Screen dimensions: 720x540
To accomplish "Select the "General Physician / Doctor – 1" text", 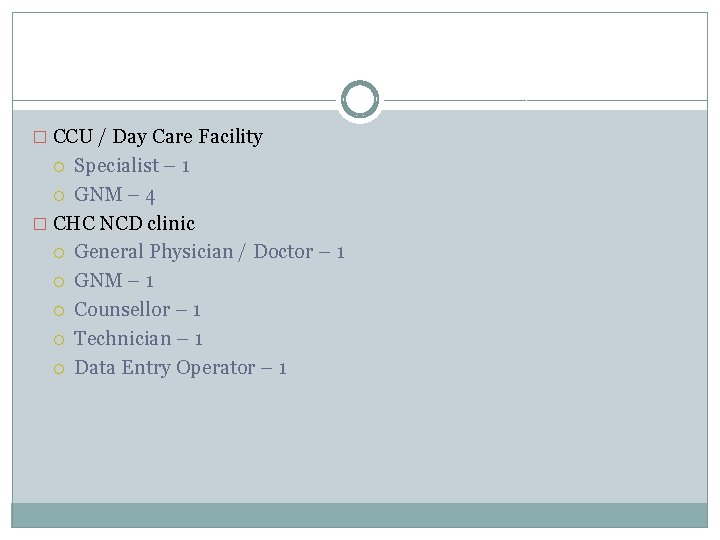I will (210, 252).
